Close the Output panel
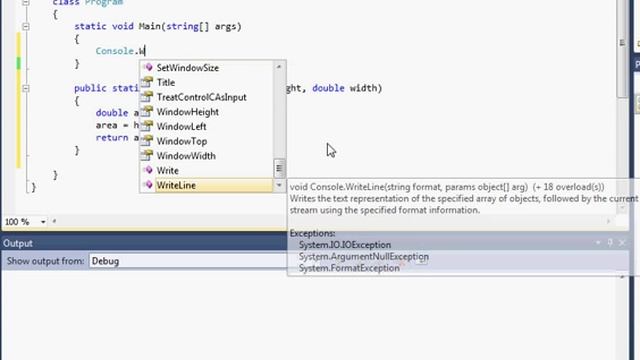Screen dimensions: 640x360 click(622, 243)
